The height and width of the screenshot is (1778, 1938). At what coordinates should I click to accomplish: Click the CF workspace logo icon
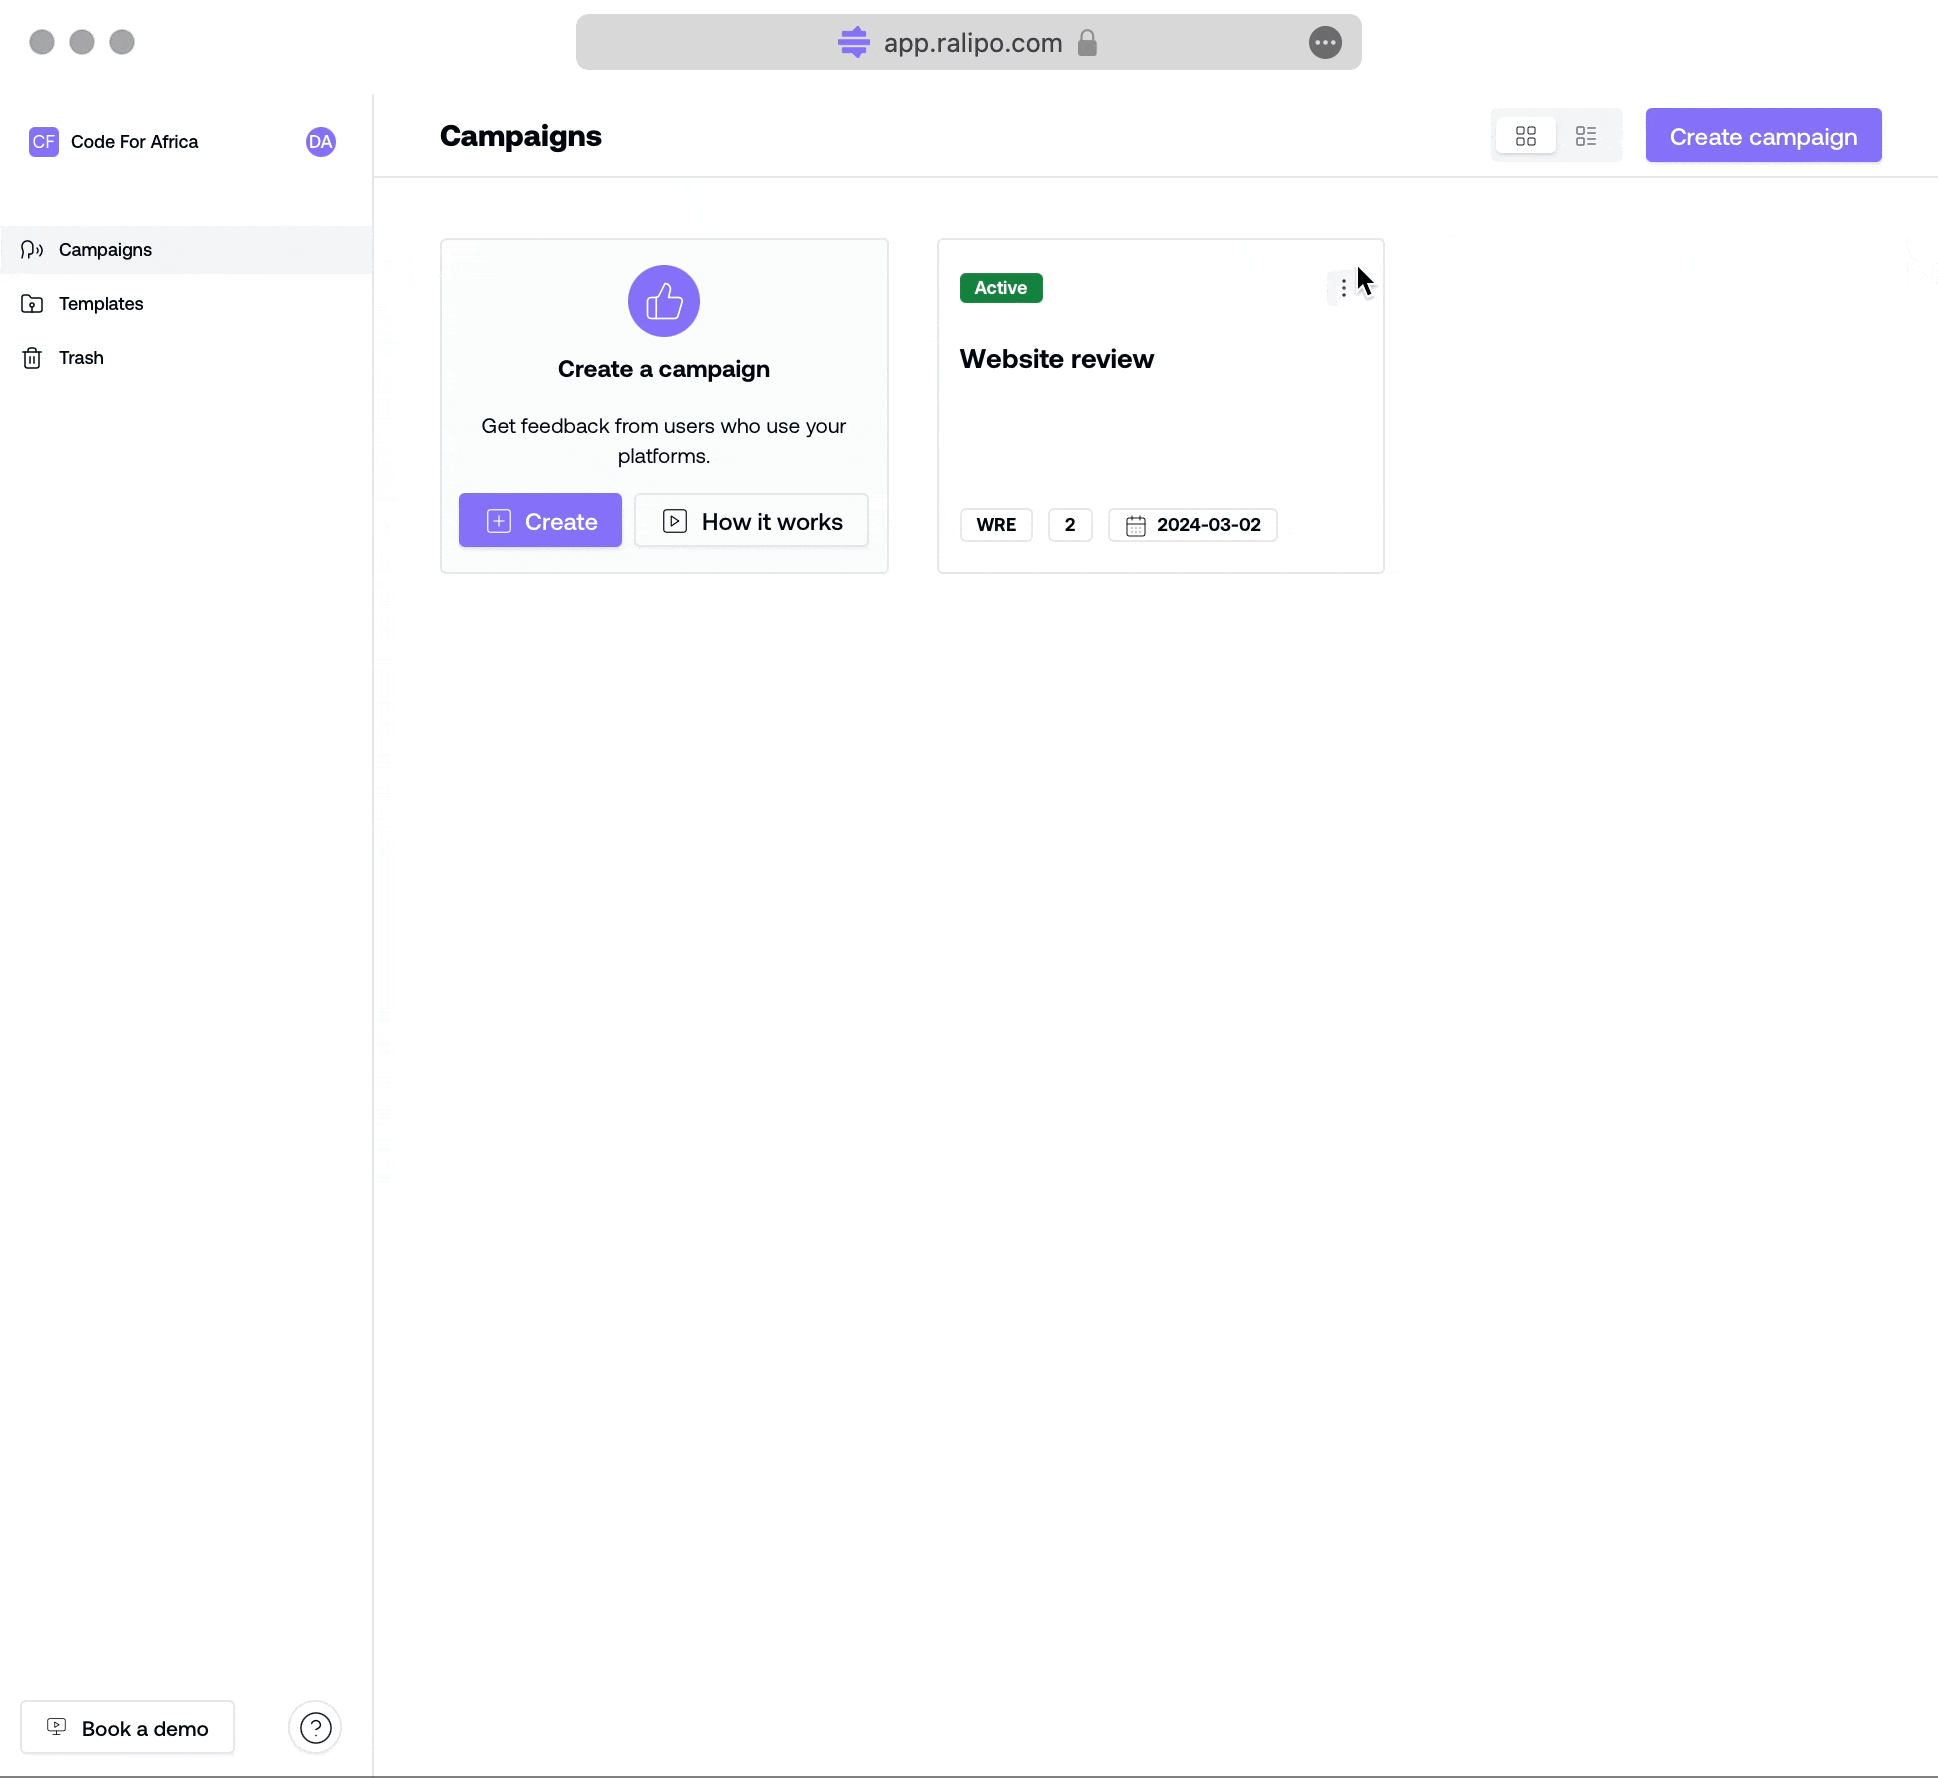coord(43,142)
